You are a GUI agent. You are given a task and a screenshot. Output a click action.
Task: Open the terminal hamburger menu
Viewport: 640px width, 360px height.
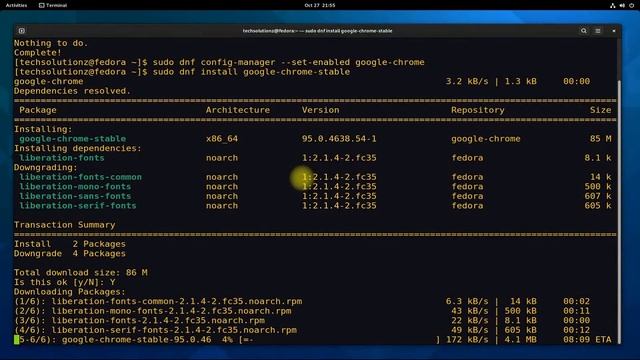598,31
